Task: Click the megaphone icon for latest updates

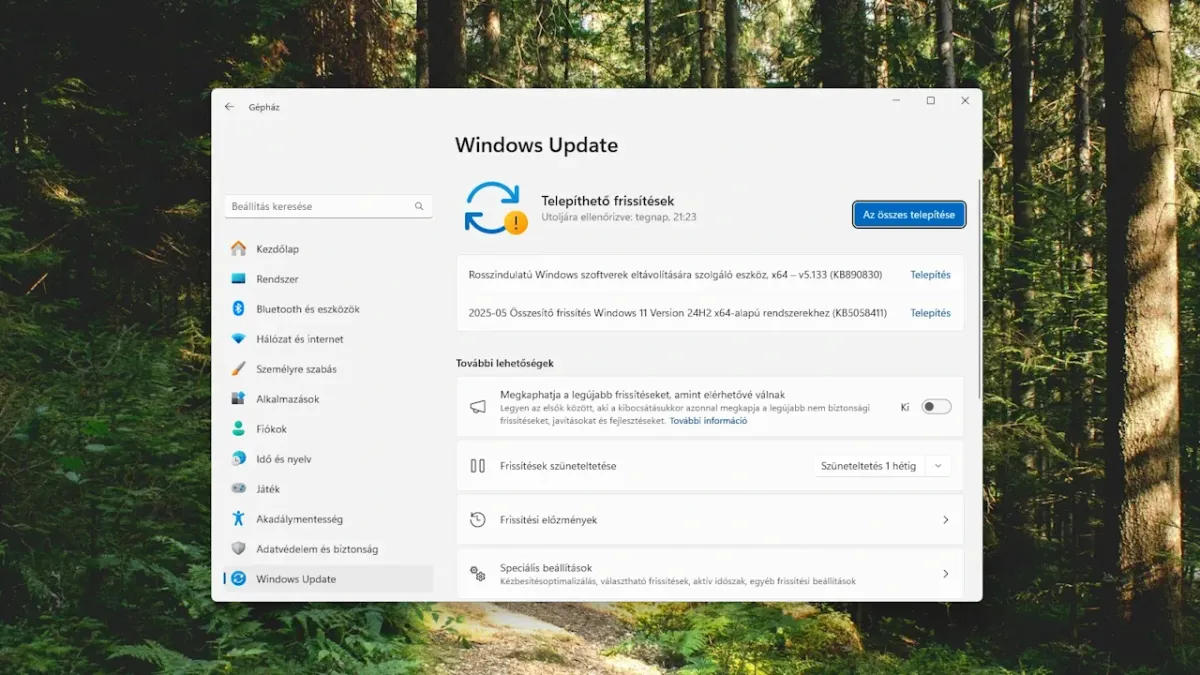Action: tap(478, 407)
